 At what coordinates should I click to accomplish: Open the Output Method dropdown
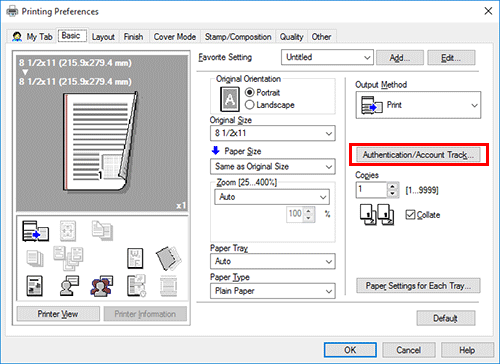tap(418, 105)
